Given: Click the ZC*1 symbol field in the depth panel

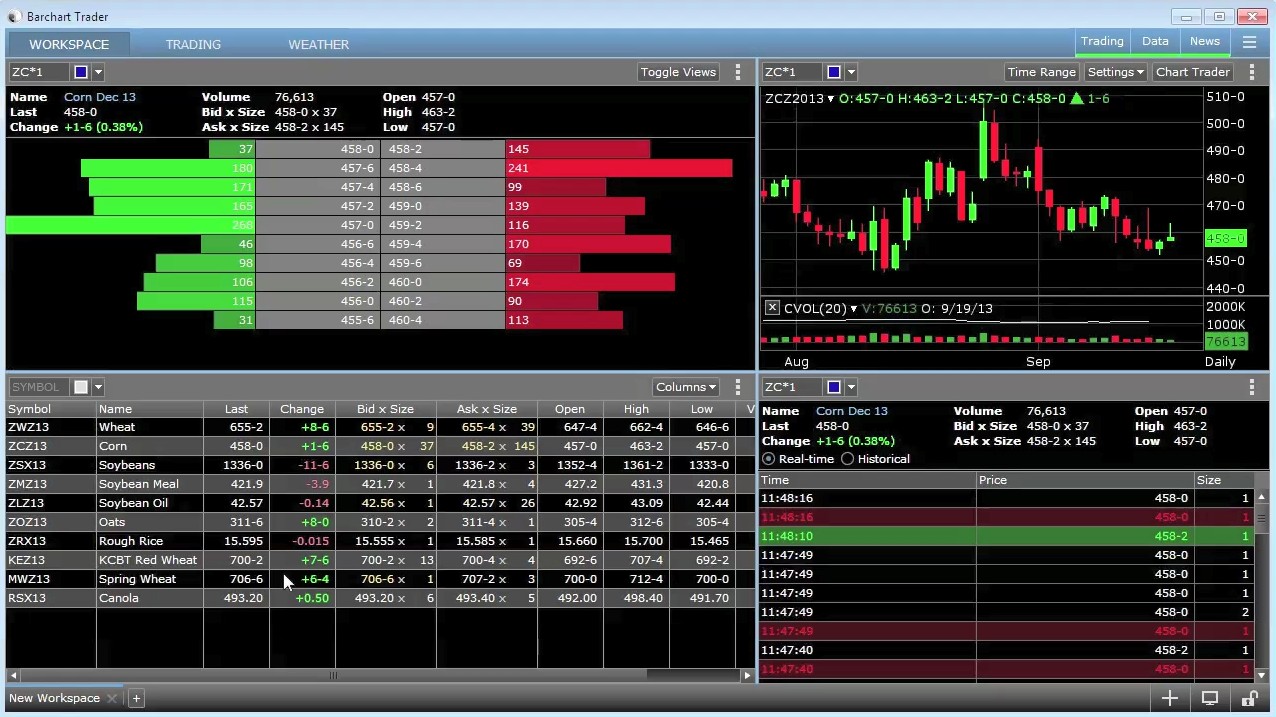Looking at the screenshot, I should click(x=39, y=72).
